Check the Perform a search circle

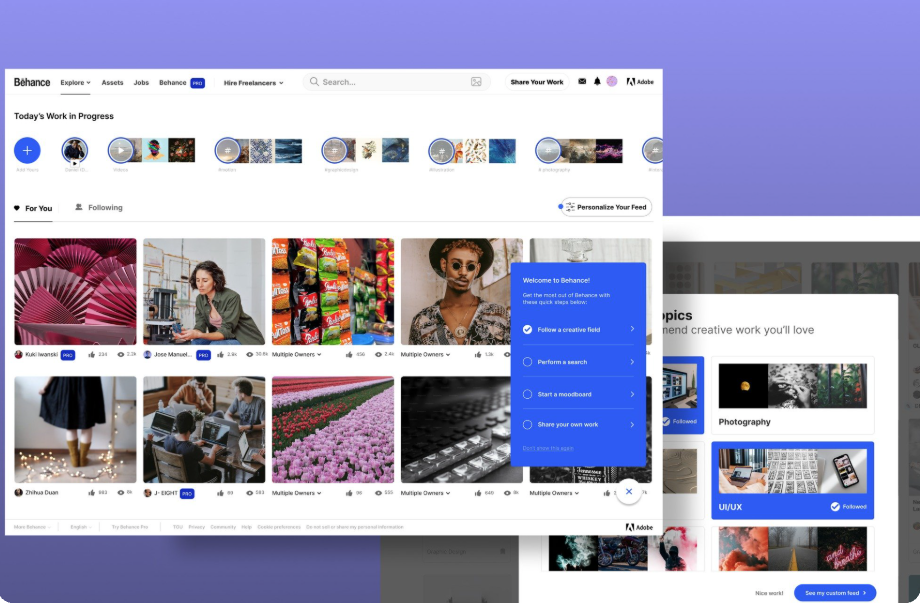click(527, 362)
